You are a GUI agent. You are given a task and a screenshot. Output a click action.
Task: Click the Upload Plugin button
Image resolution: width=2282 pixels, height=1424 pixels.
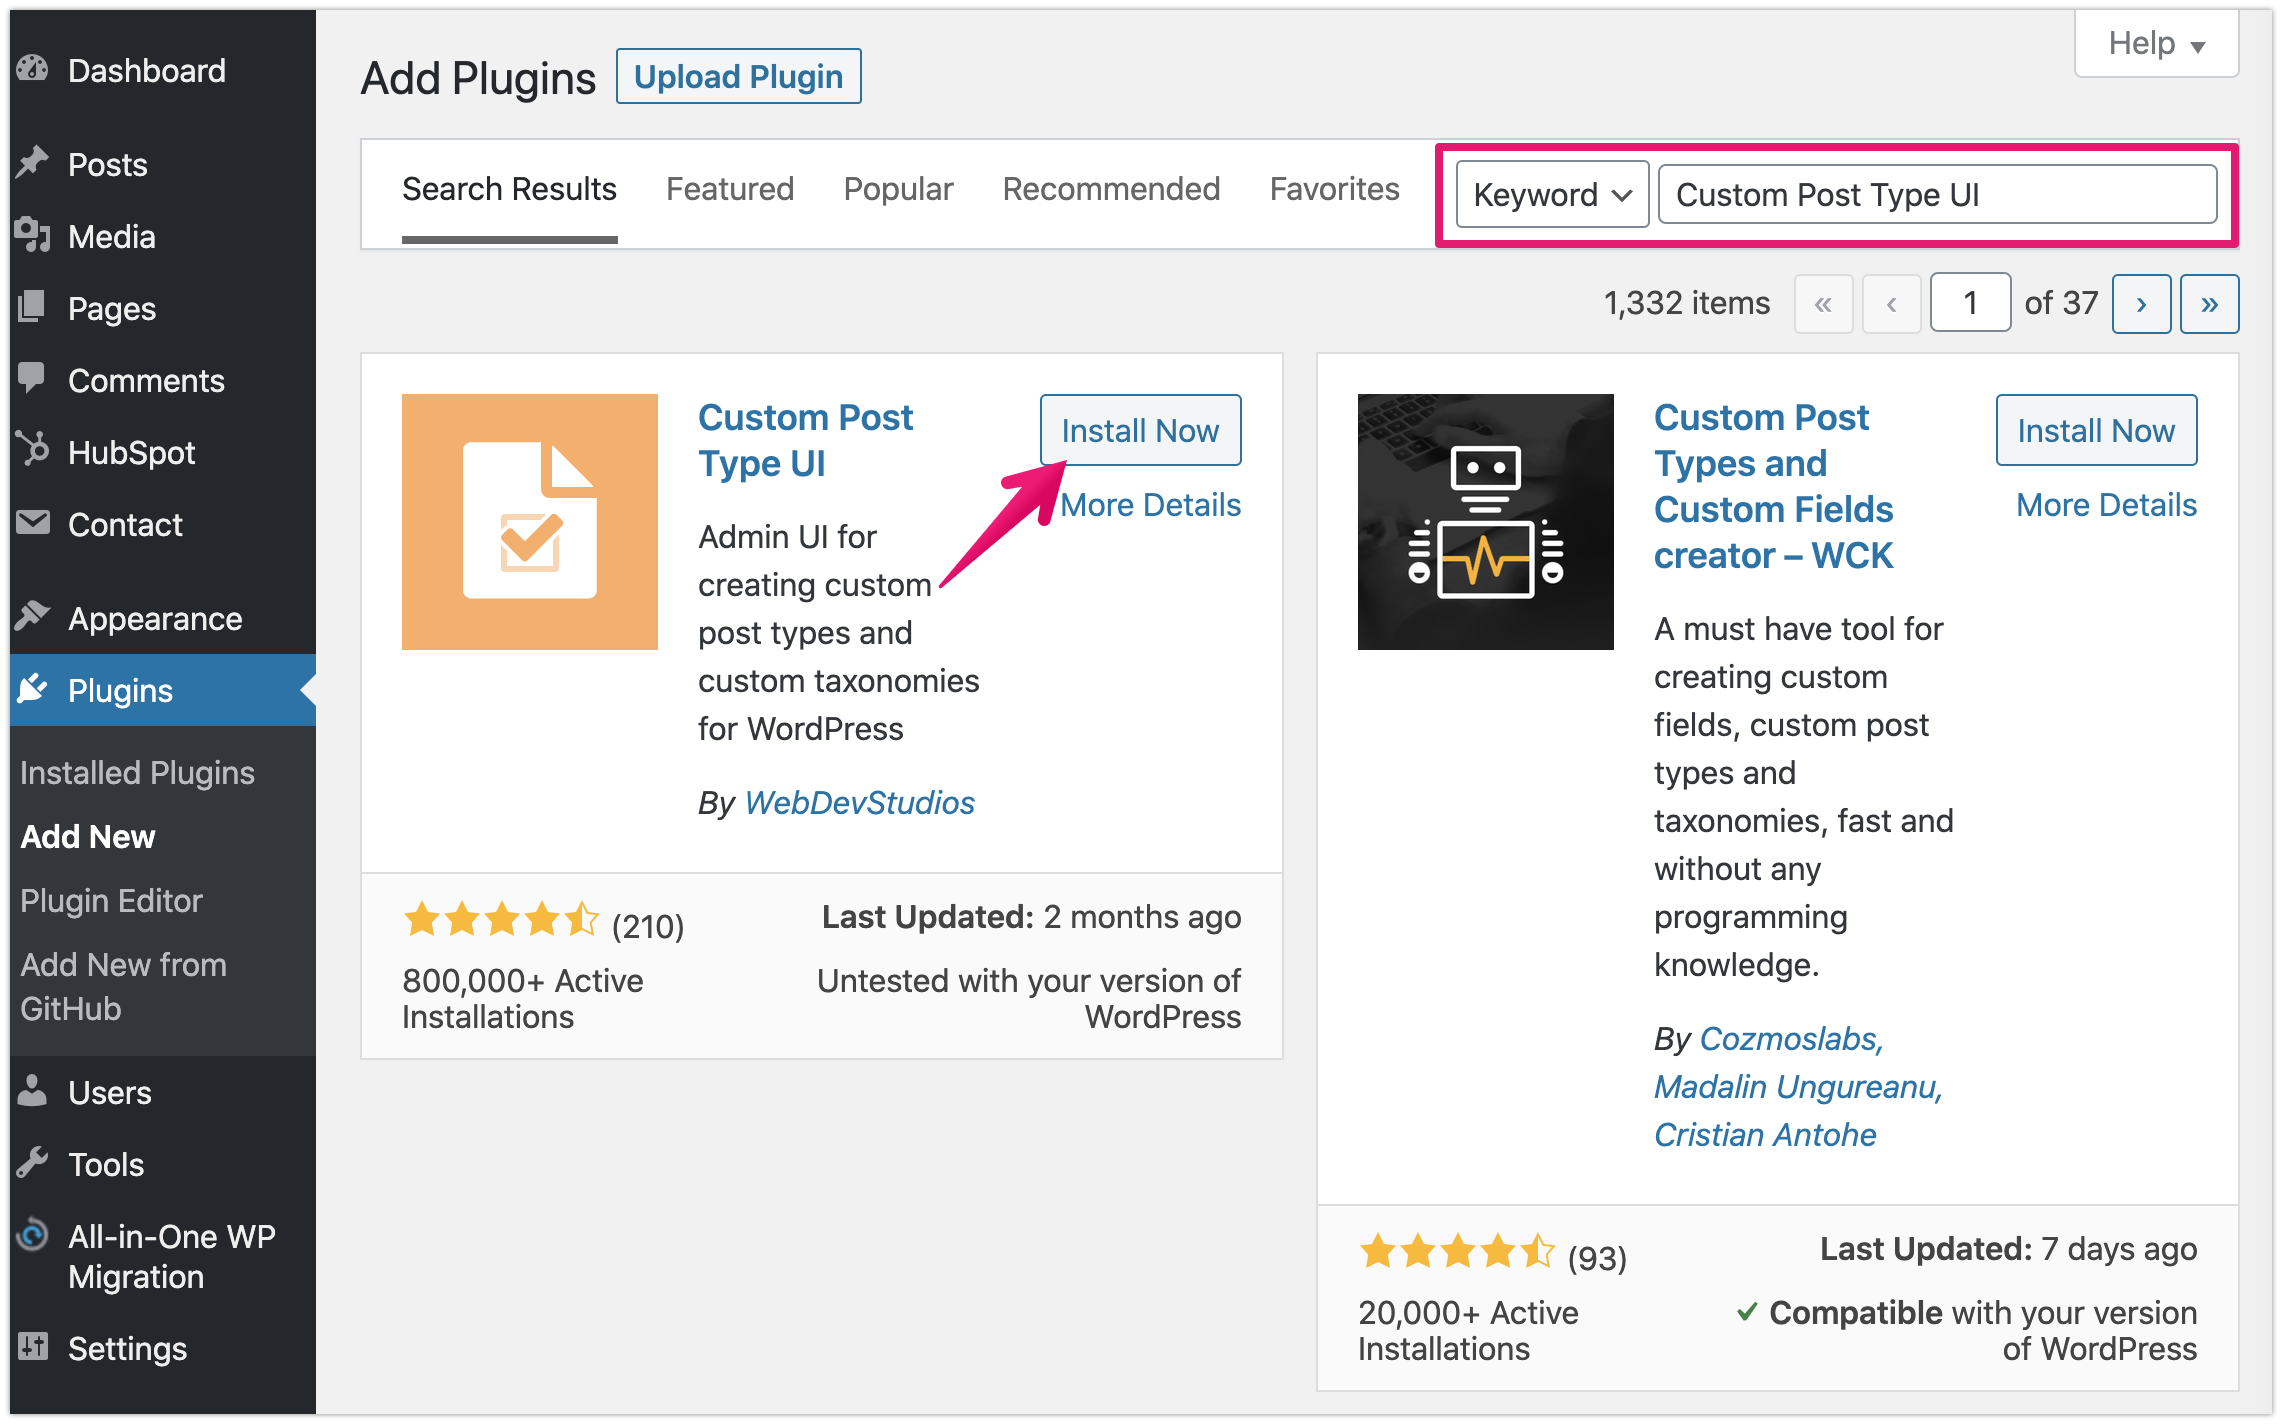point(738,76)
